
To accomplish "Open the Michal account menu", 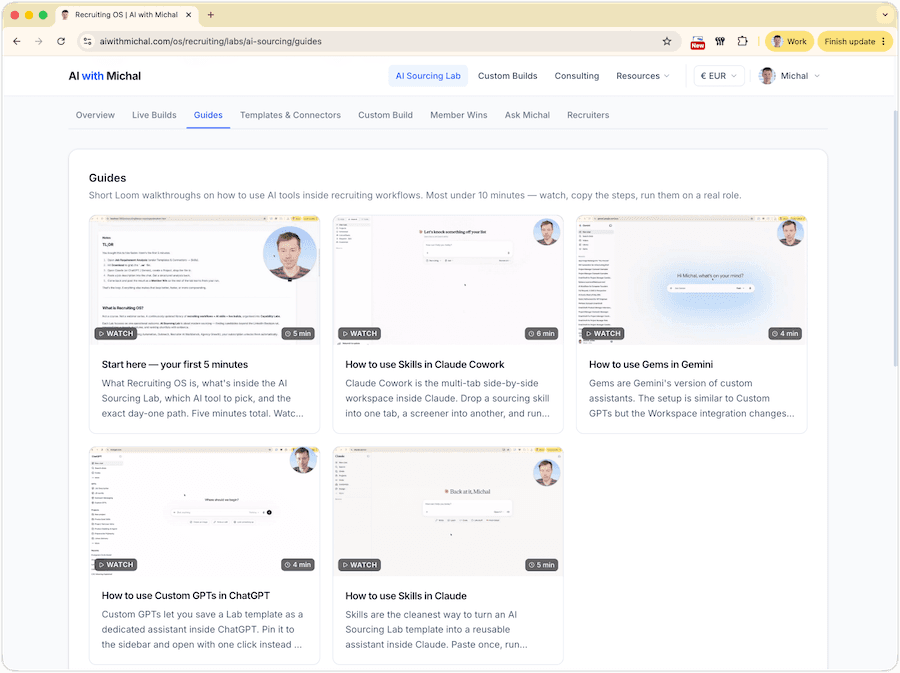I will (x=789, y=76).
